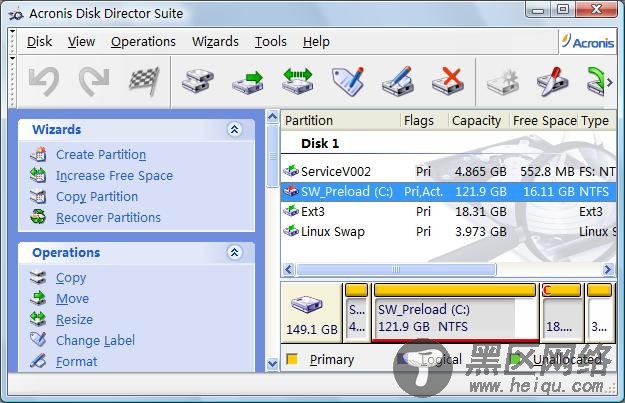
Task: Sort by the Free Space column header
Action: 544,120
